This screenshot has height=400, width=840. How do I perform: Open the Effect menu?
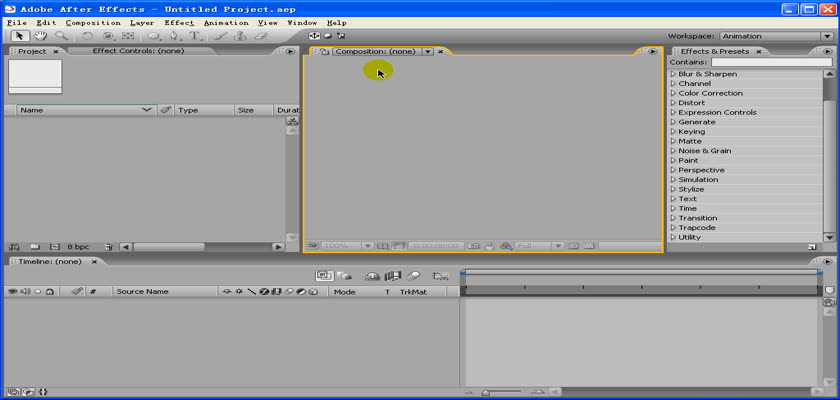[179, 23]
